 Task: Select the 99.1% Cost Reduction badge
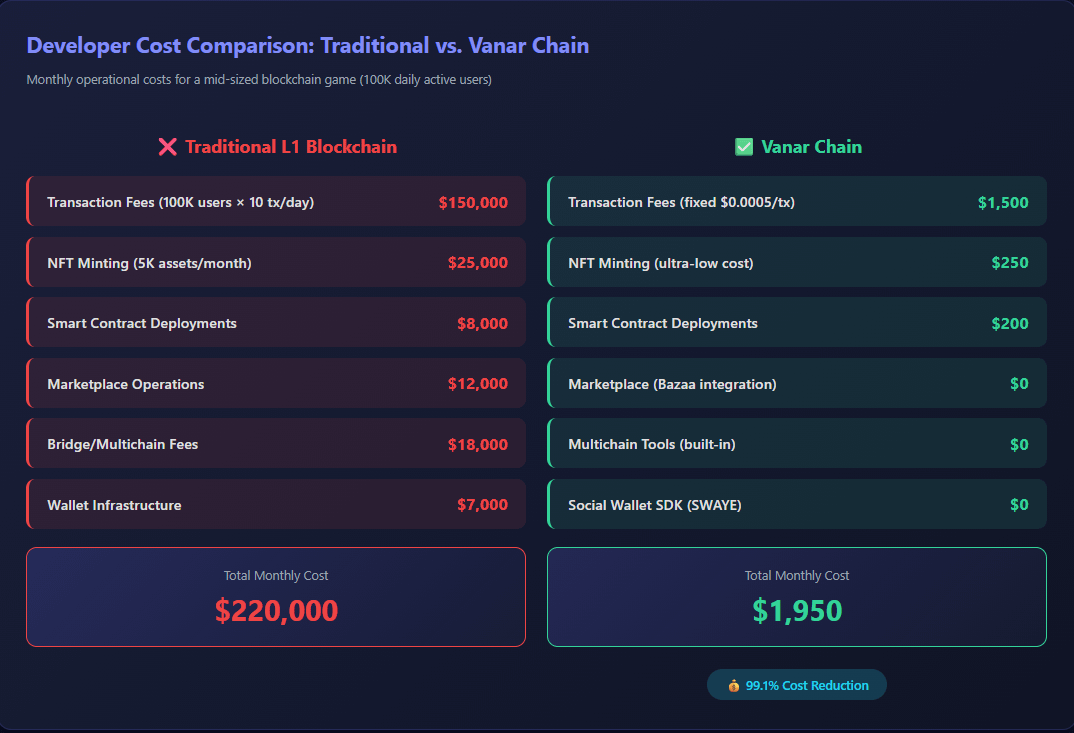[x=797, y=685]
